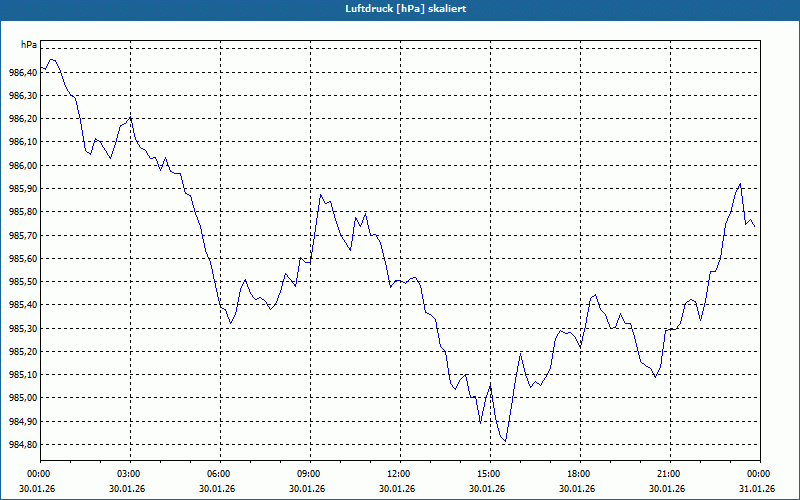Click the 00:00 label above 31.01.26
800x500 pixels.
tap(760, 474)
